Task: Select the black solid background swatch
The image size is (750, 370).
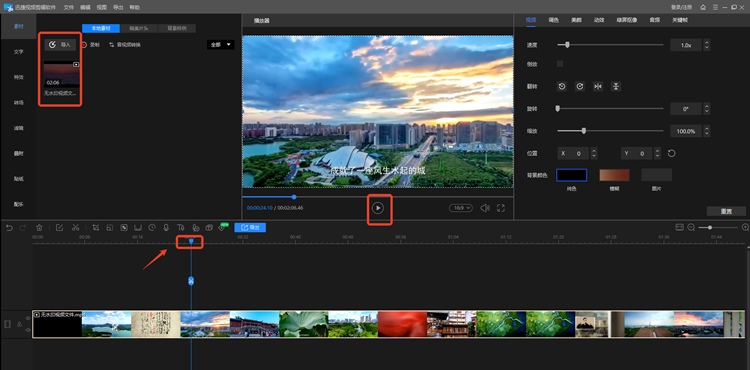Action: [571, 175]
